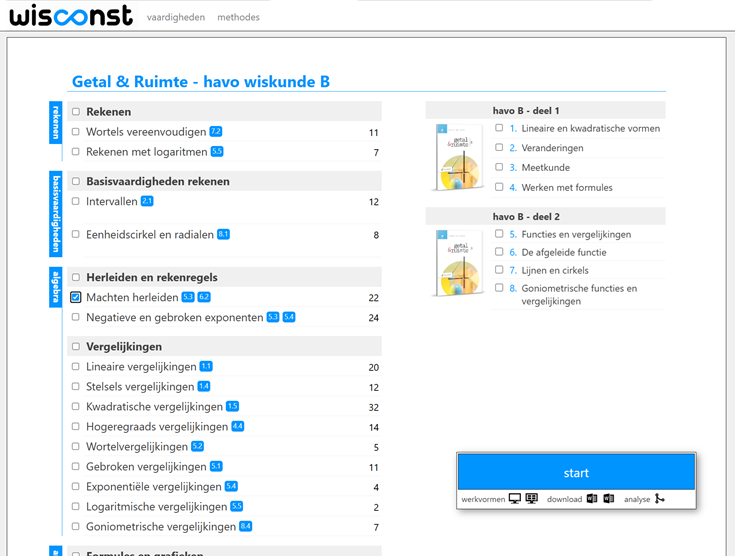Viewport: 735px width, 556px height.
Task: Click the 5.2 badge beside Wortelvergelijkingen
Action: pyautogui.click(x=197, y=446)
